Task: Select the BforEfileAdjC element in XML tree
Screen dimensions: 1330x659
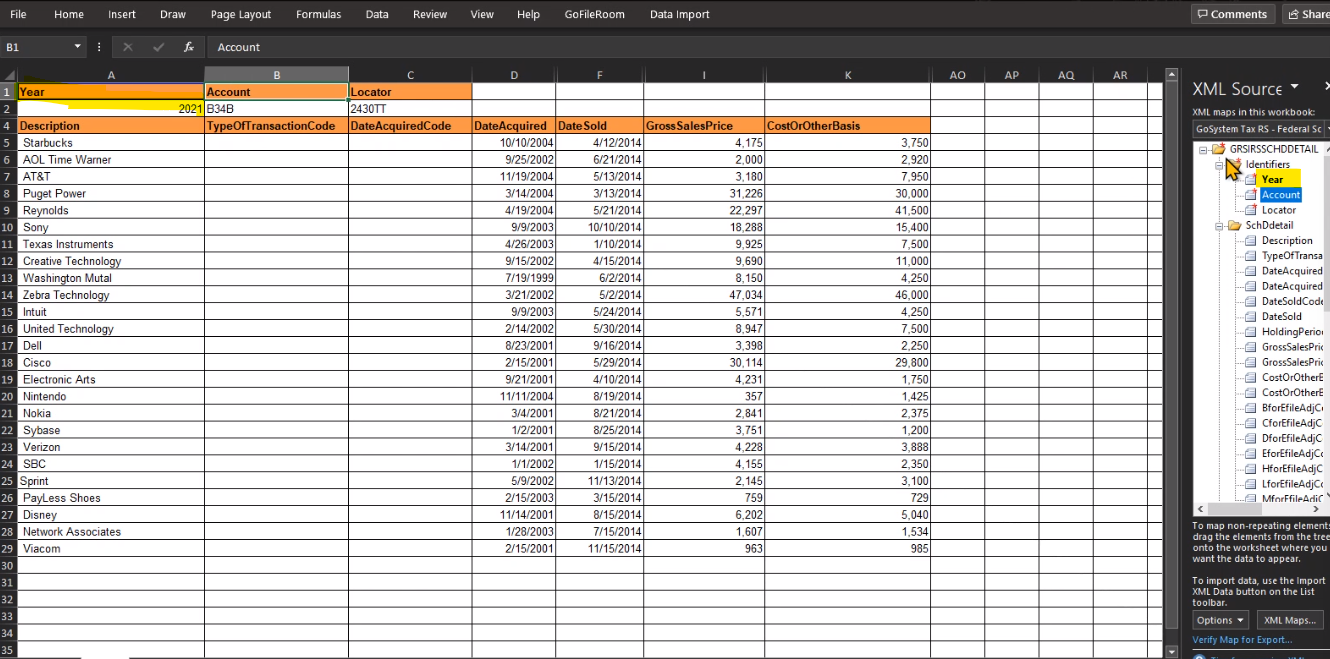Action: click(x=1292, y=407)
